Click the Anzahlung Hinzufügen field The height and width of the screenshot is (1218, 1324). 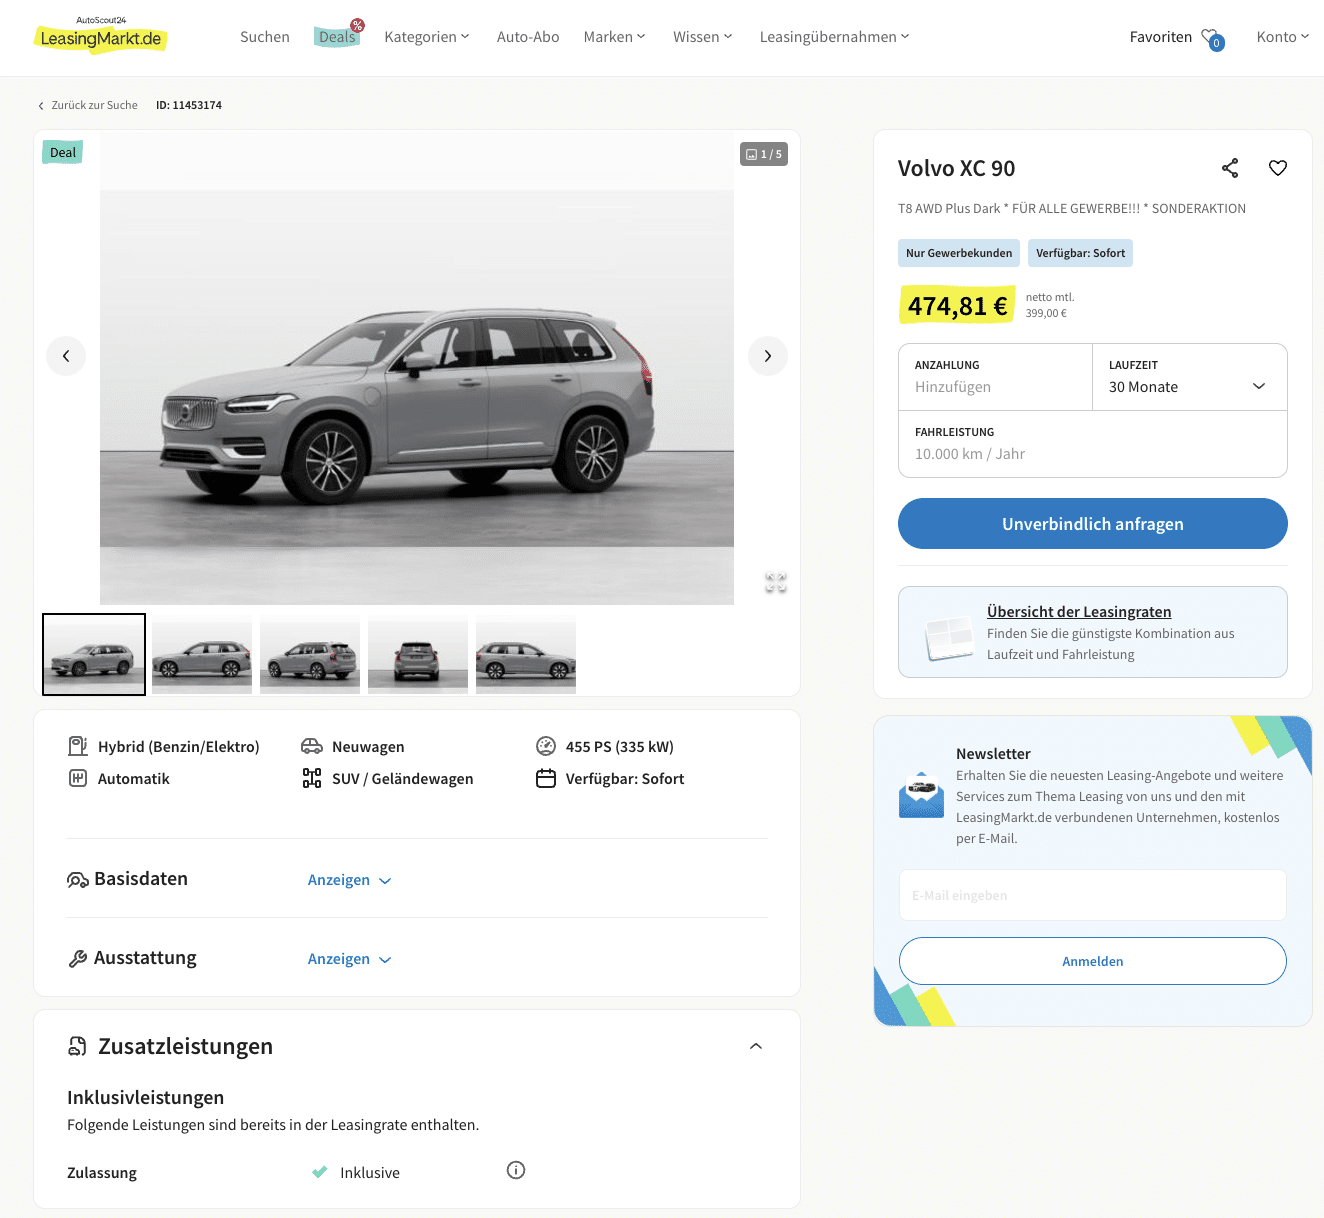click(x=995, y=377)
